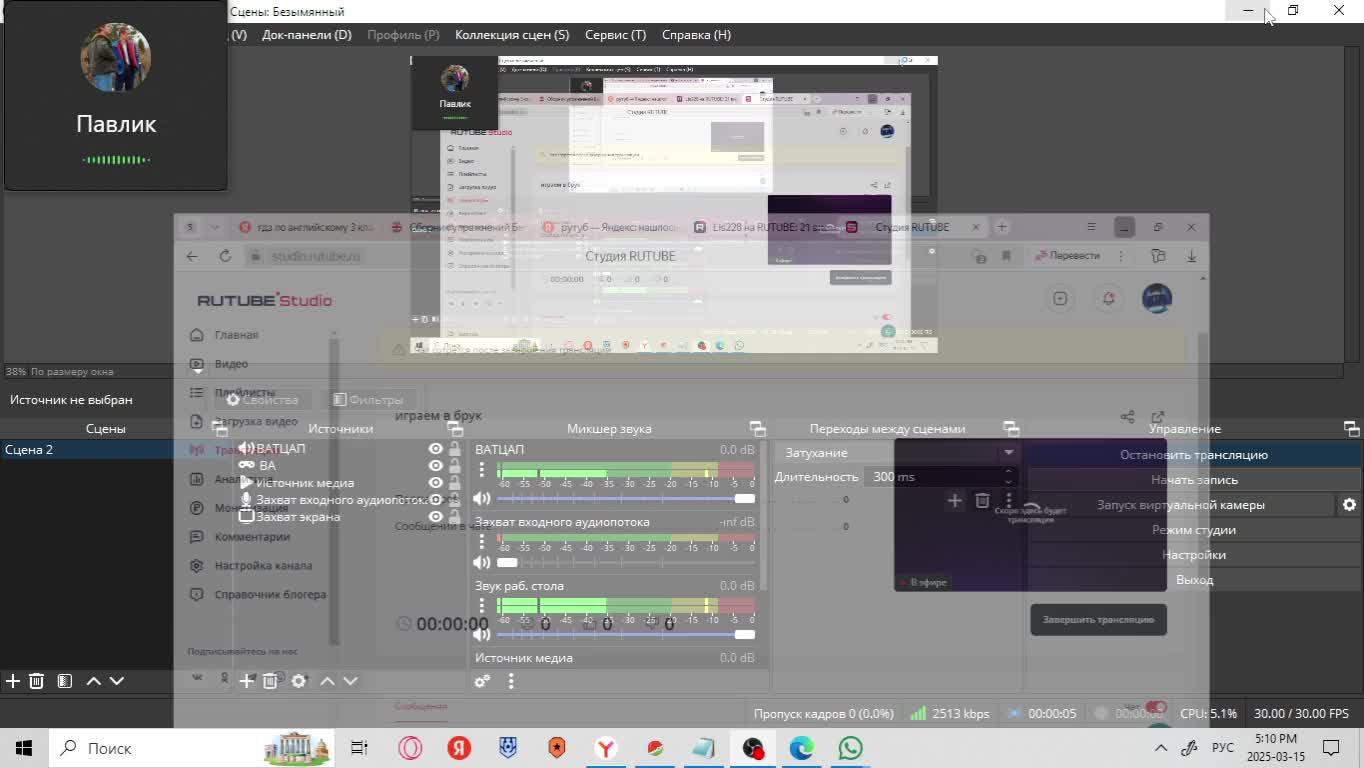The width and height of the screenshot is (1364, 768).
Task: Open Opera browser from the taskbar
Action: (410, 748)
